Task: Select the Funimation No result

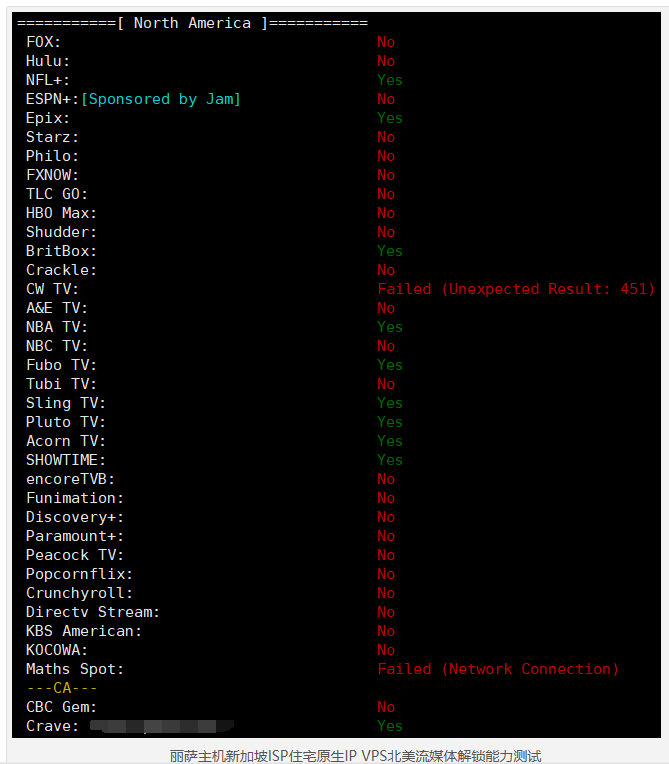Action: pyautogui.click(x=386, y=498)
